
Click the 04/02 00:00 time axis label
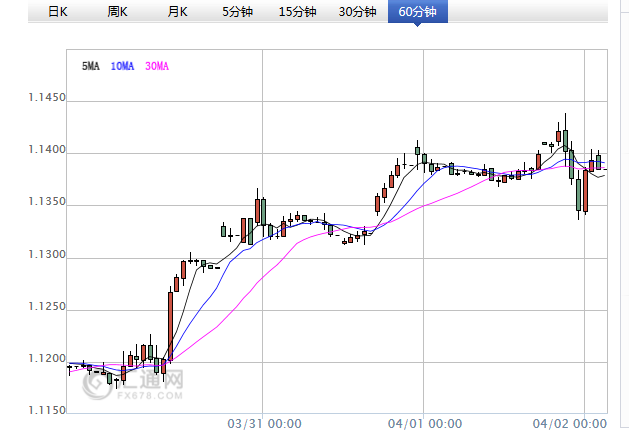tap(572, 424)
